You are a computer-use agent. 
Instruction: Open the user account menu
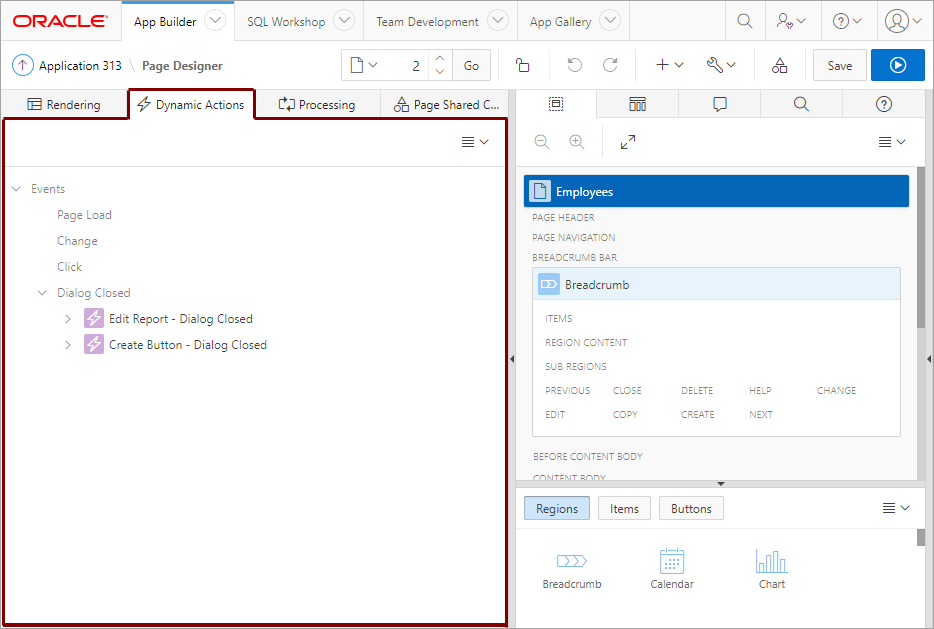coord(903,21)
